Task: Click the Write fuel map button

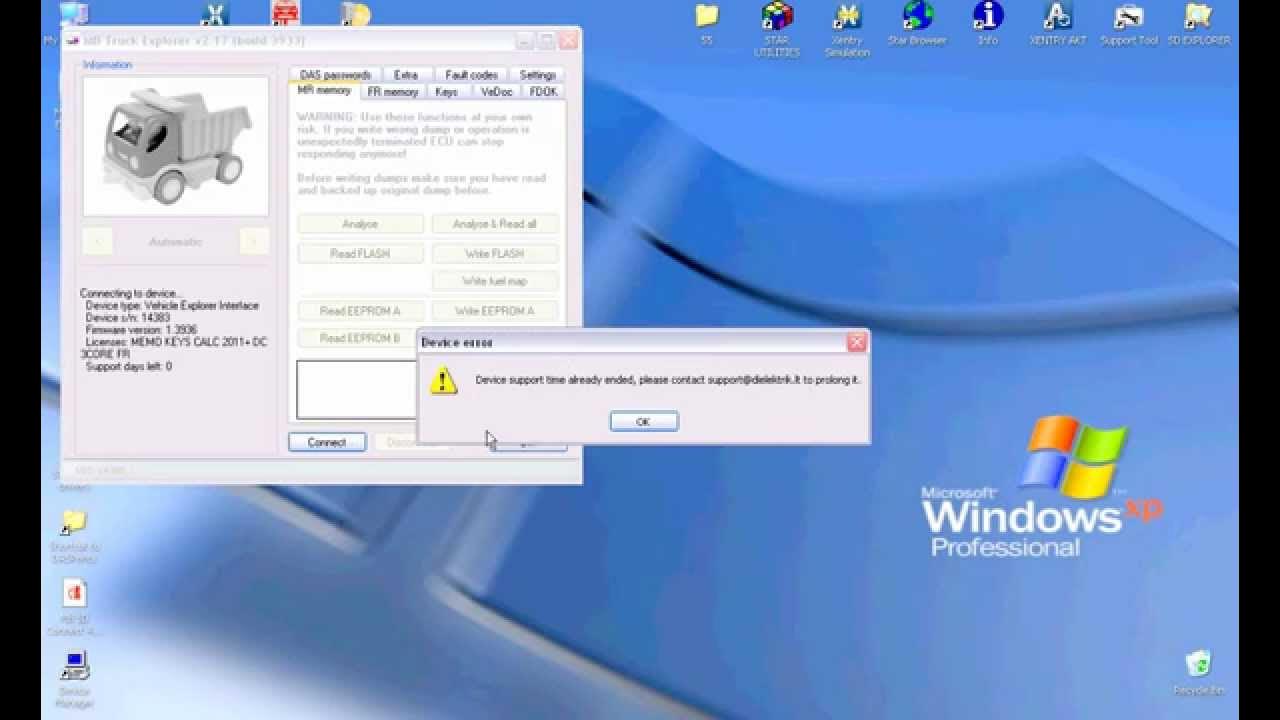Action: [495, 281]
